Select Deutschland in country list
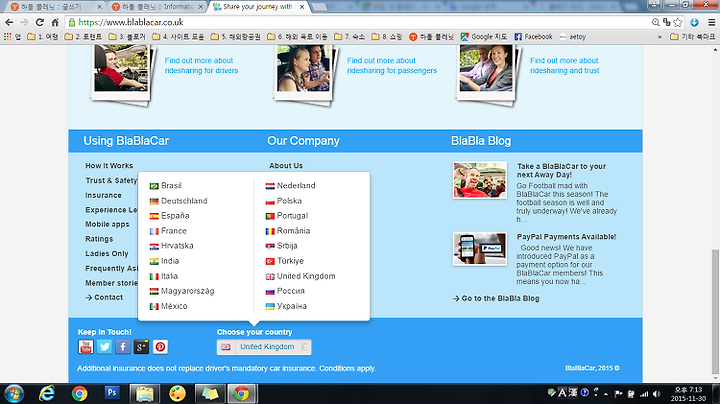720x404 pixels. 179,201
